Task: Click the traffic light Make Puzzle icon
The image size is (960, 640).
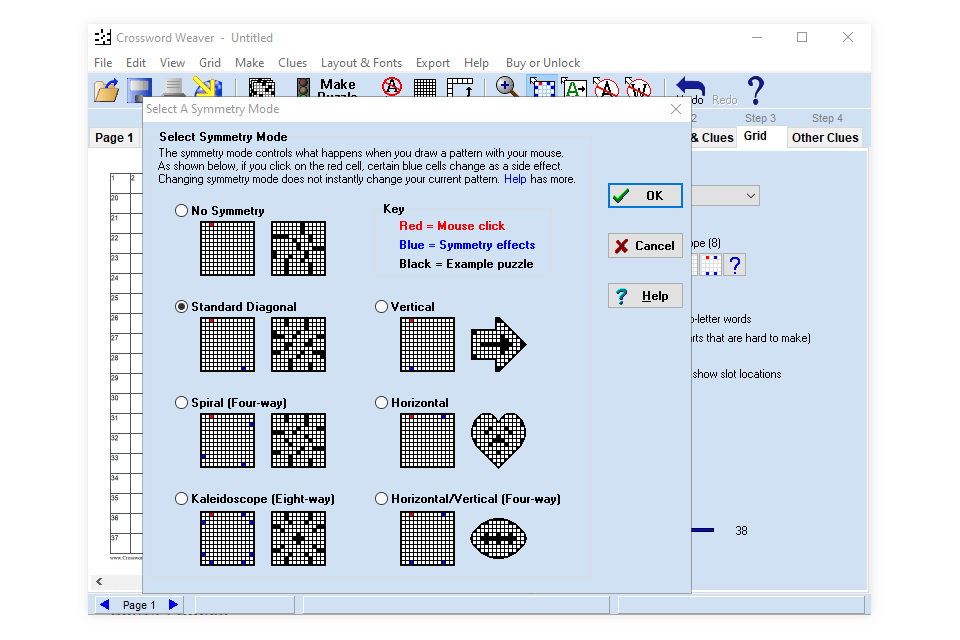Action: (x=303, y=88)
